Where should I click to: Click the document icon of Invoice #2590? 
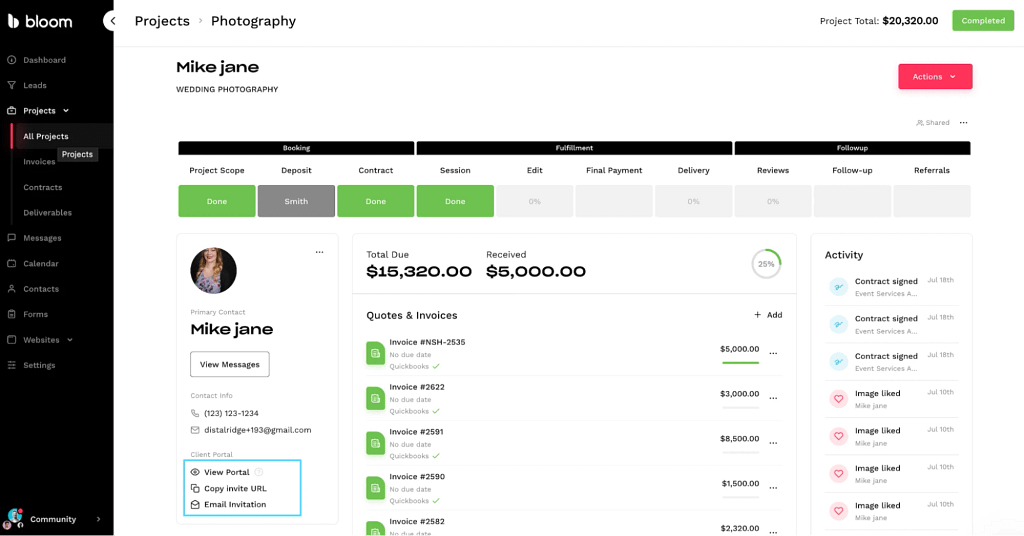click(376, 488)
